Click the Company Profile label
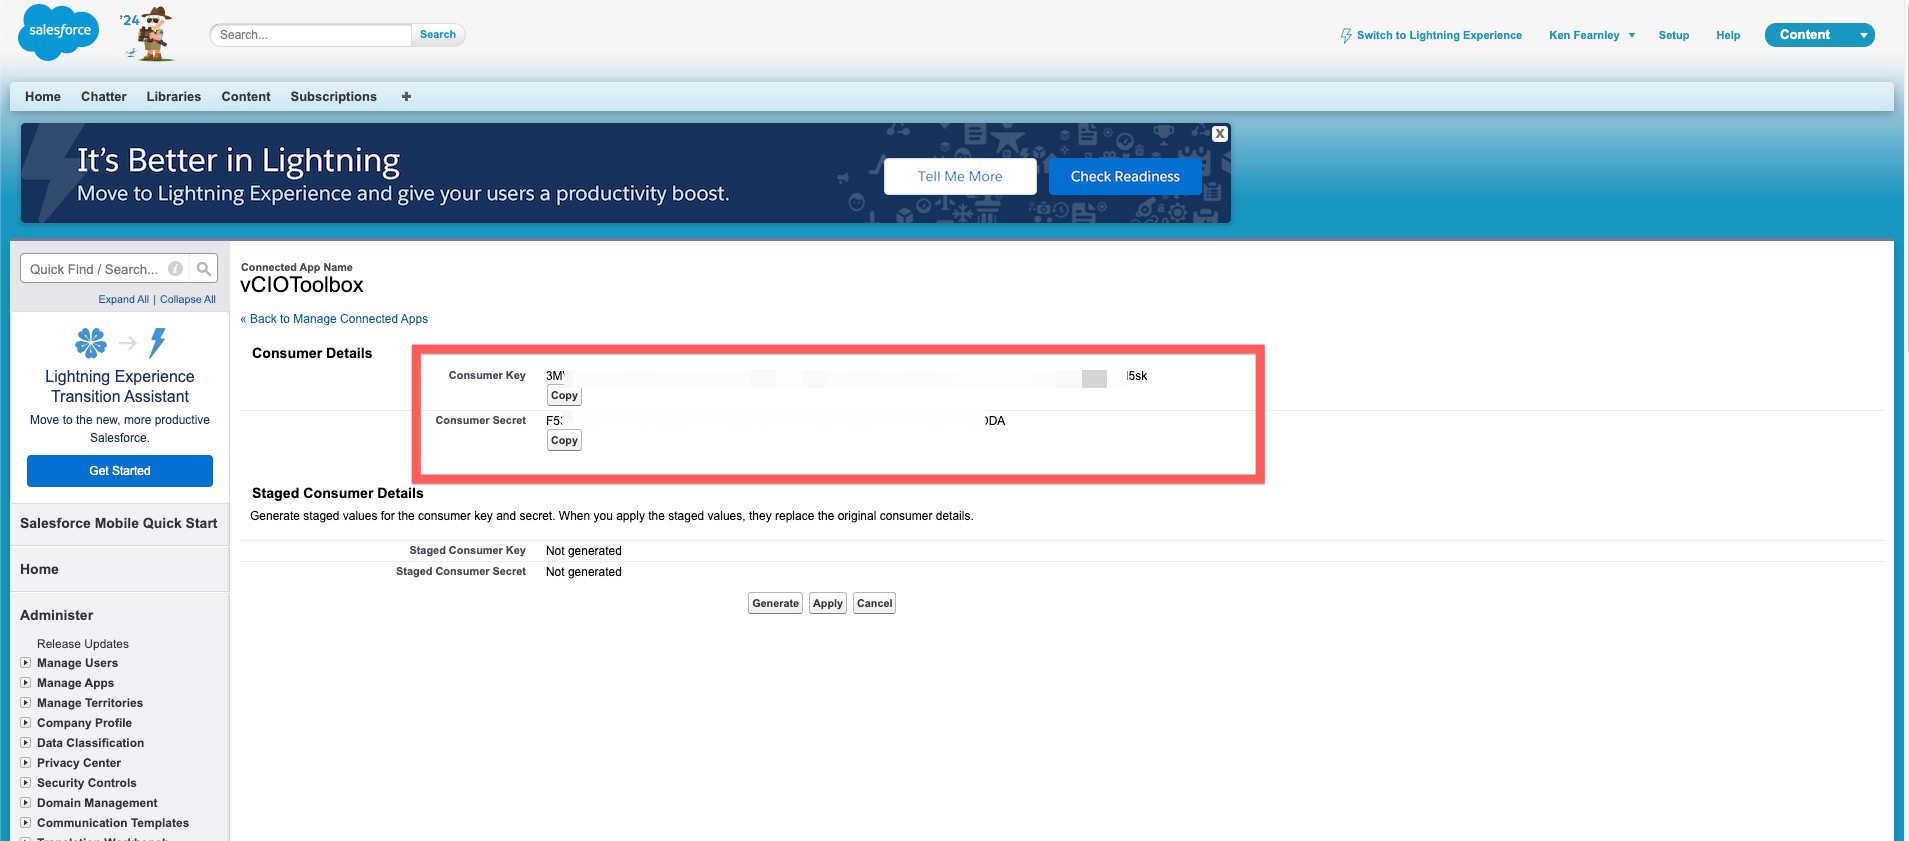The width and height of the screenshot is (1909, 841). coord(84,723)
